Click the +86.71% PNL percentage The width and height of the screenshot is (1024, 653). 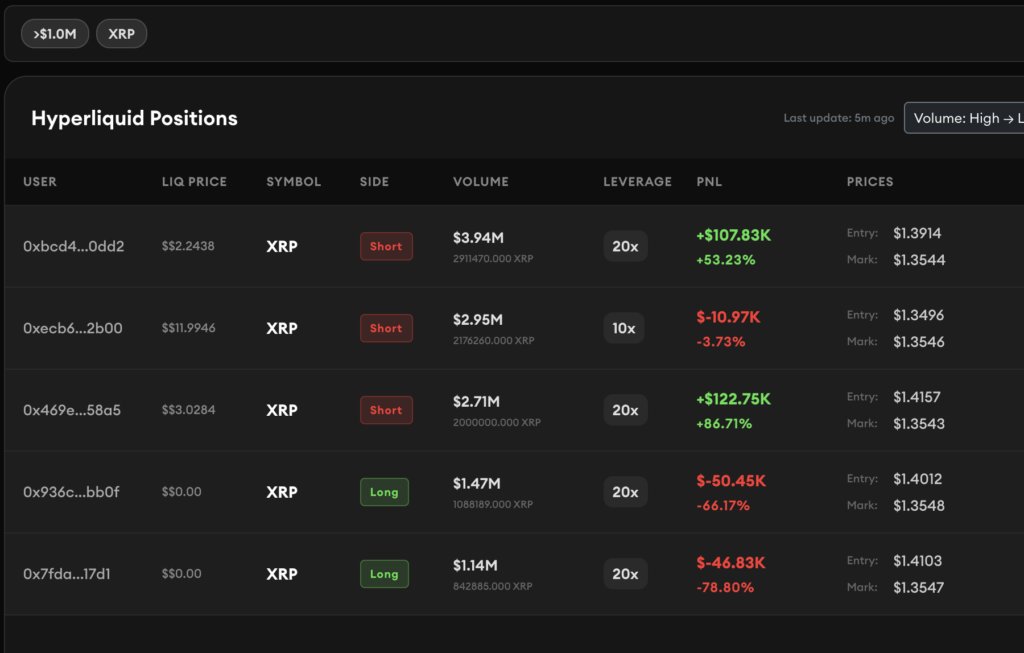pyautogui.click(x=724, y=424)
